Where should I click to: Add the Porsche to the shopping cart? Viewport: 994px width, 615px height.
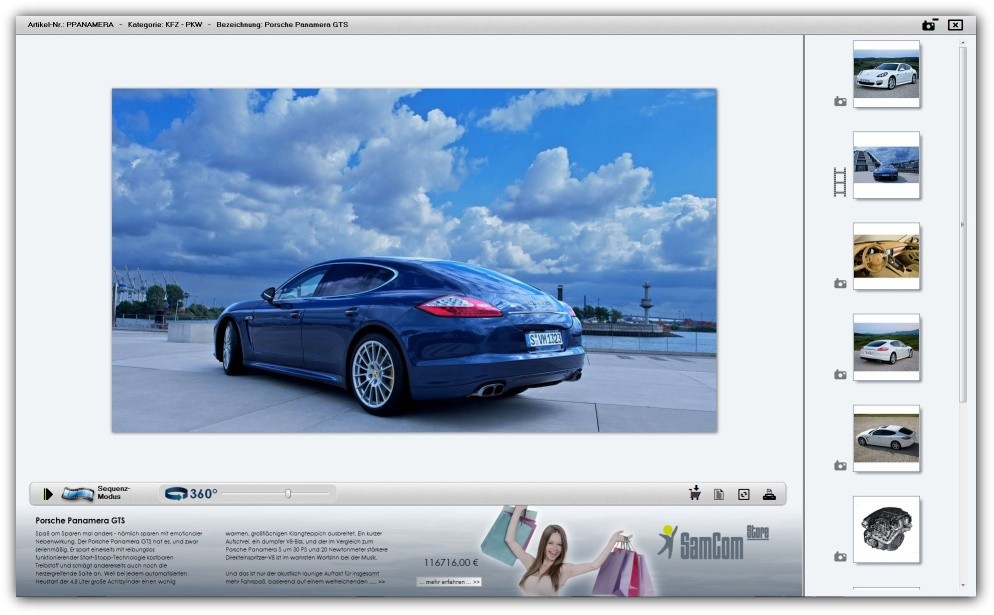click(695, 493)
